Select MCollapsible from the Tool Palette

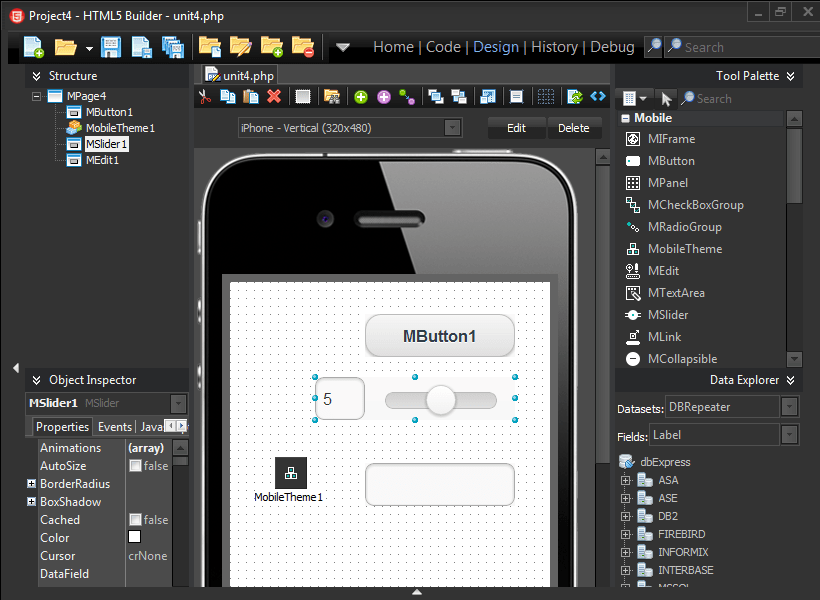pyautogui.click(x=682, y=359)
